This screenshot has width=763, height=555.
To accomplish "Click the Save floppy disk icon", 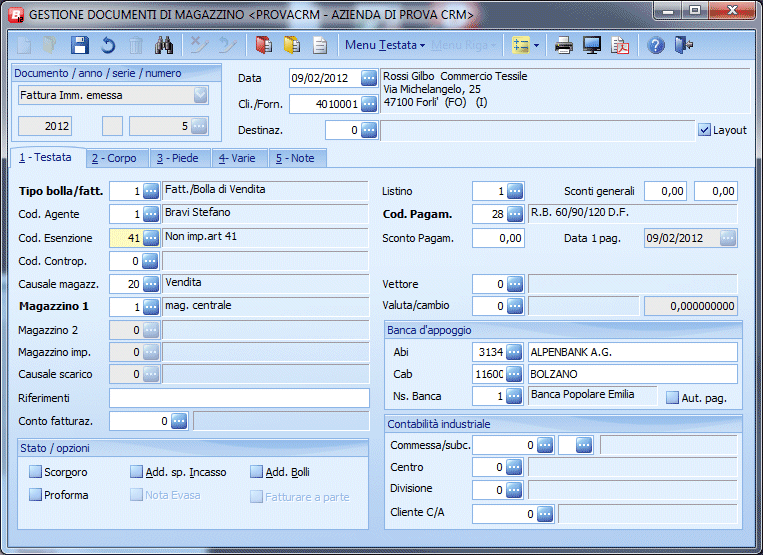I will 80,45.
